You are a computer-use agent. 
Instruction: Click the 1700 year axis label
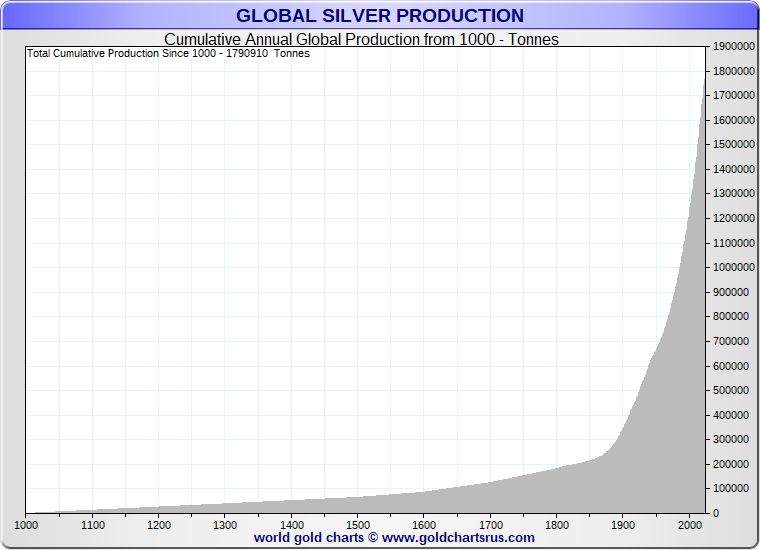(490, 524)
